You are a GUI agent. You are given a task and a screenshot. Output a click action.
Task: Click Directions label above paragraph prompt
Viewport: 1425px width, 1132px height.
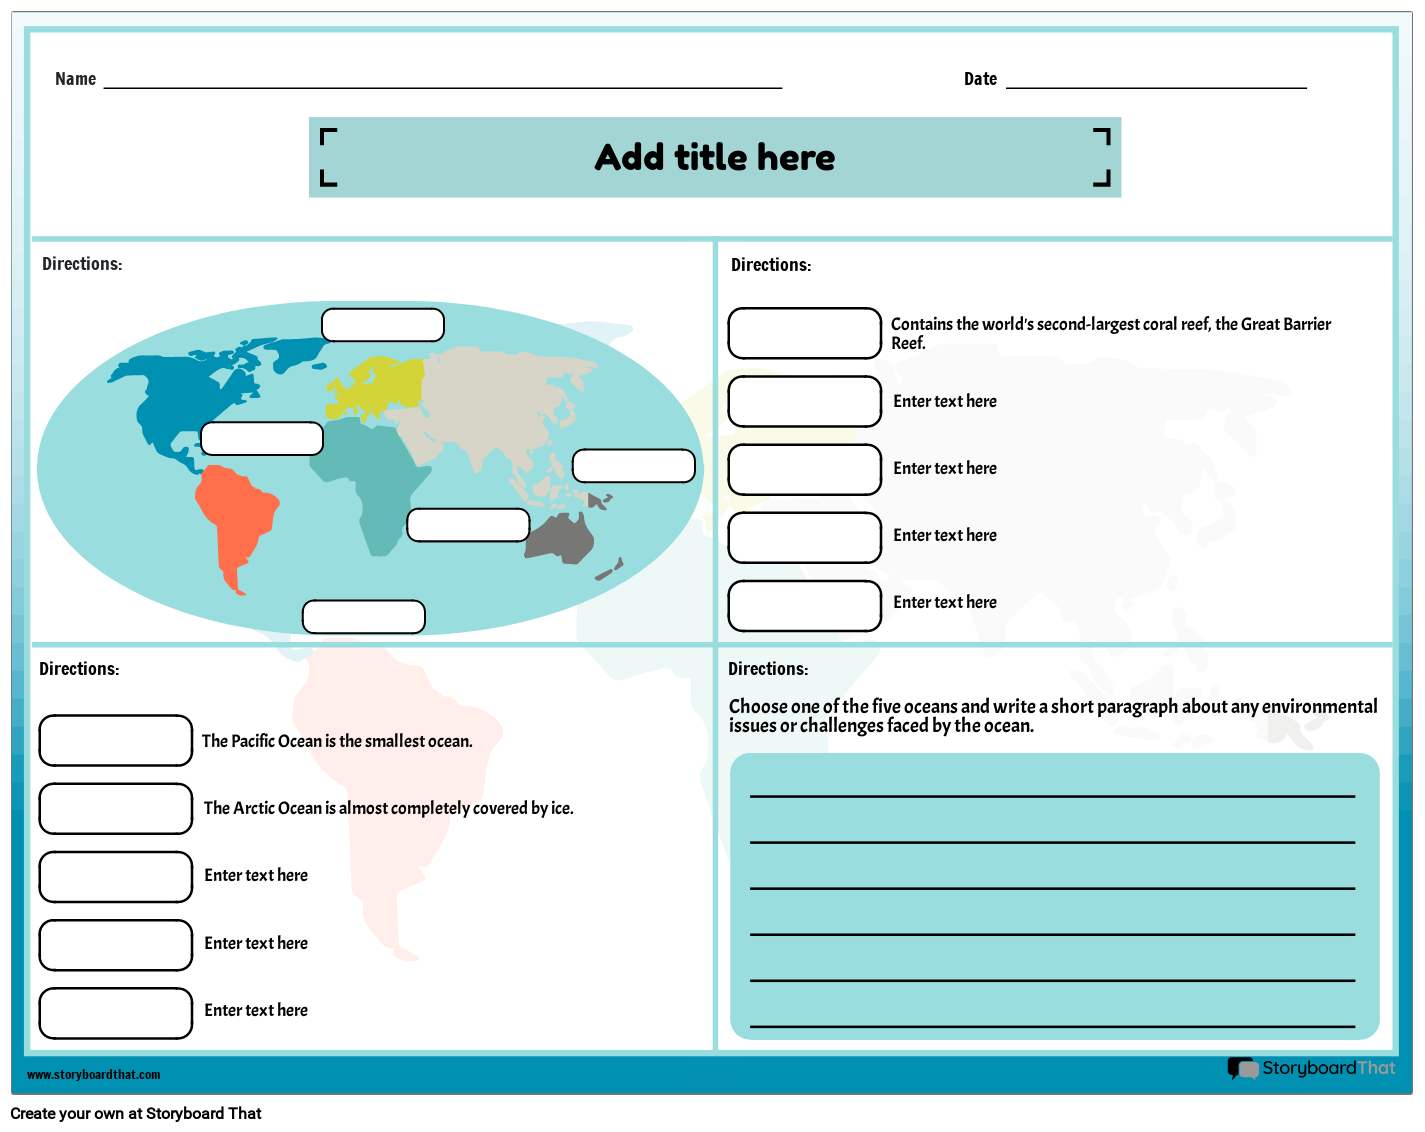(768, 669)
